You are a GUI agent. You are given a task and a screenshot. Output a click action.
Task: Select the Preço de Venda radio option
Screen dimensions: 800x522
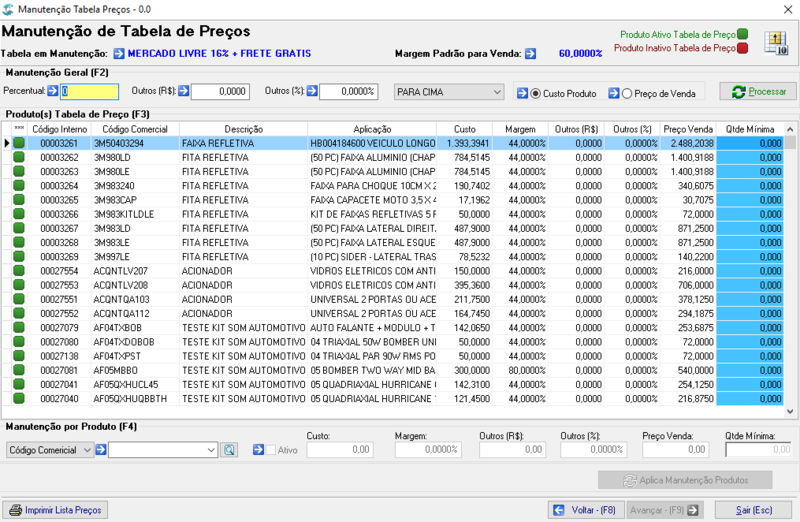[627, 94]
